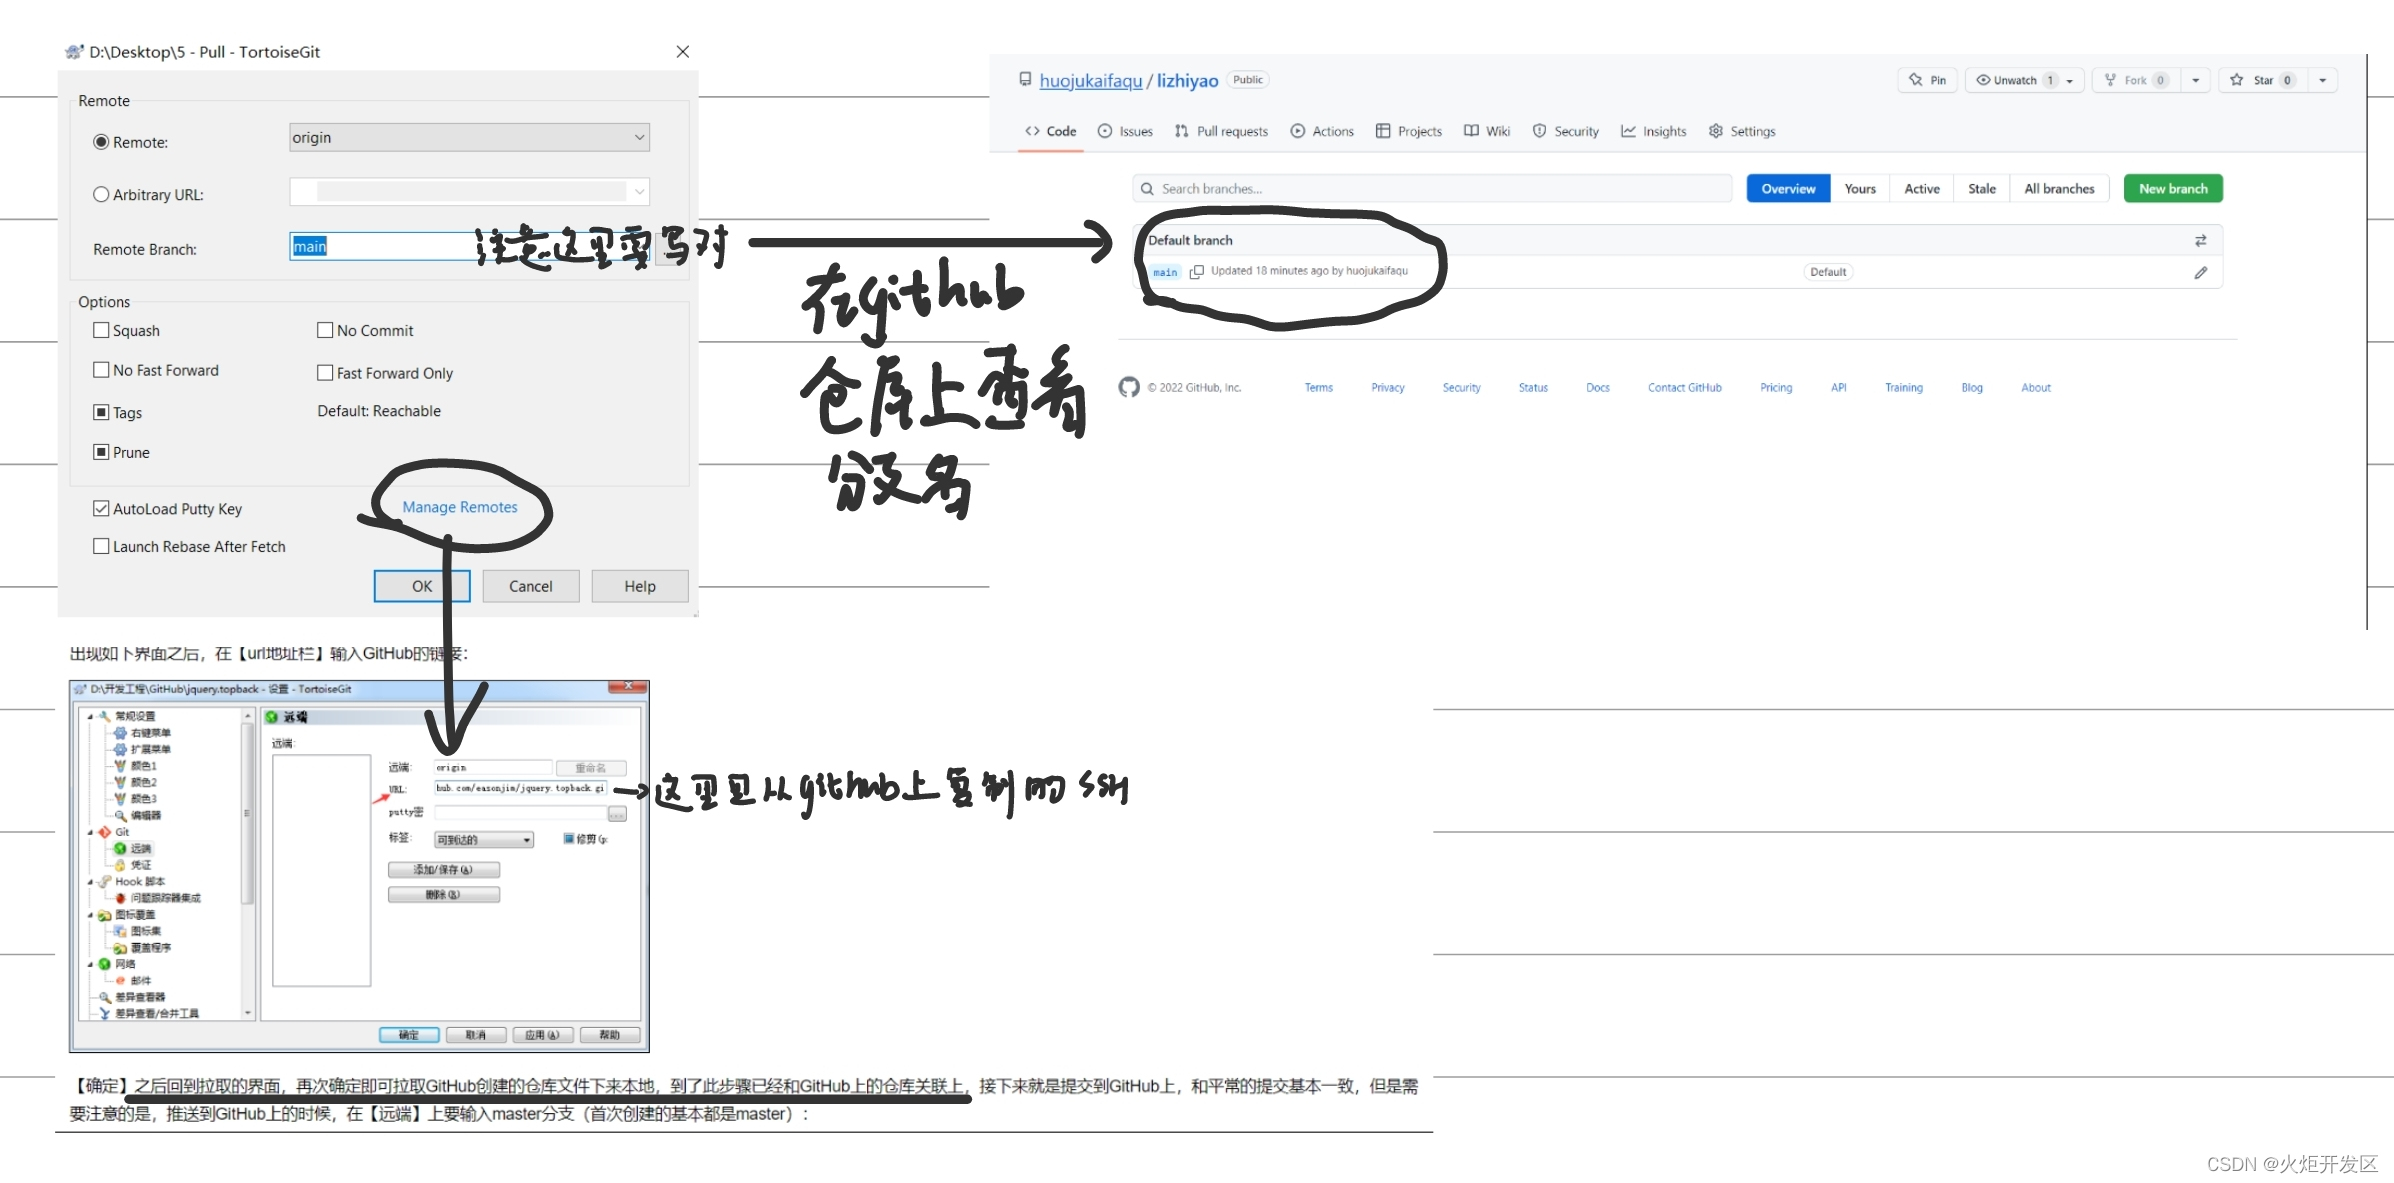
Task: Enable the Fast Forward Only checkbox
Action: pos(325,372)
